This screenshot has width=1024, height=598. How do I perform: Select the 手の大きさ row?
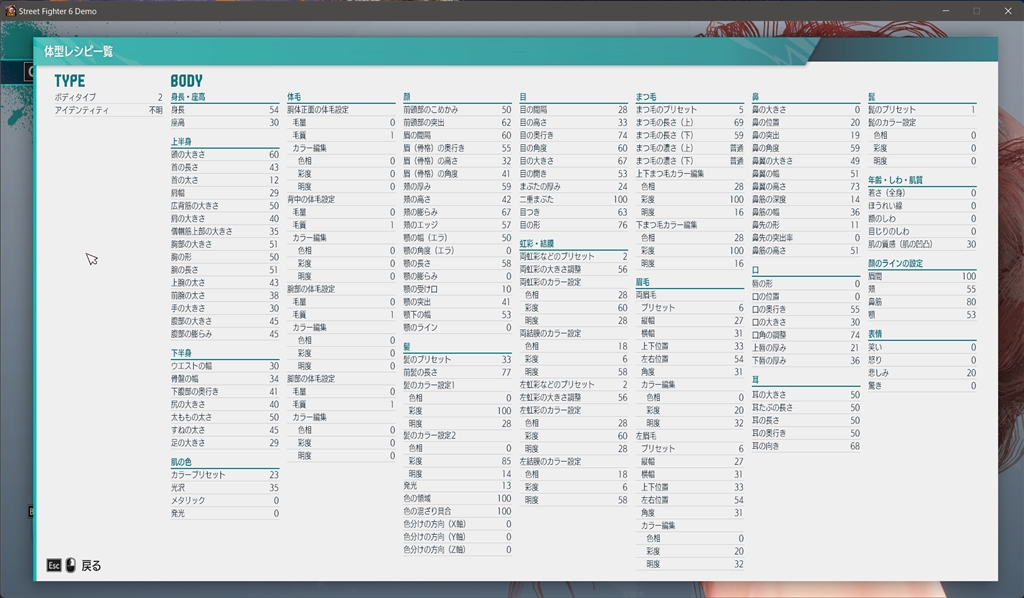[x=225, y=308]
